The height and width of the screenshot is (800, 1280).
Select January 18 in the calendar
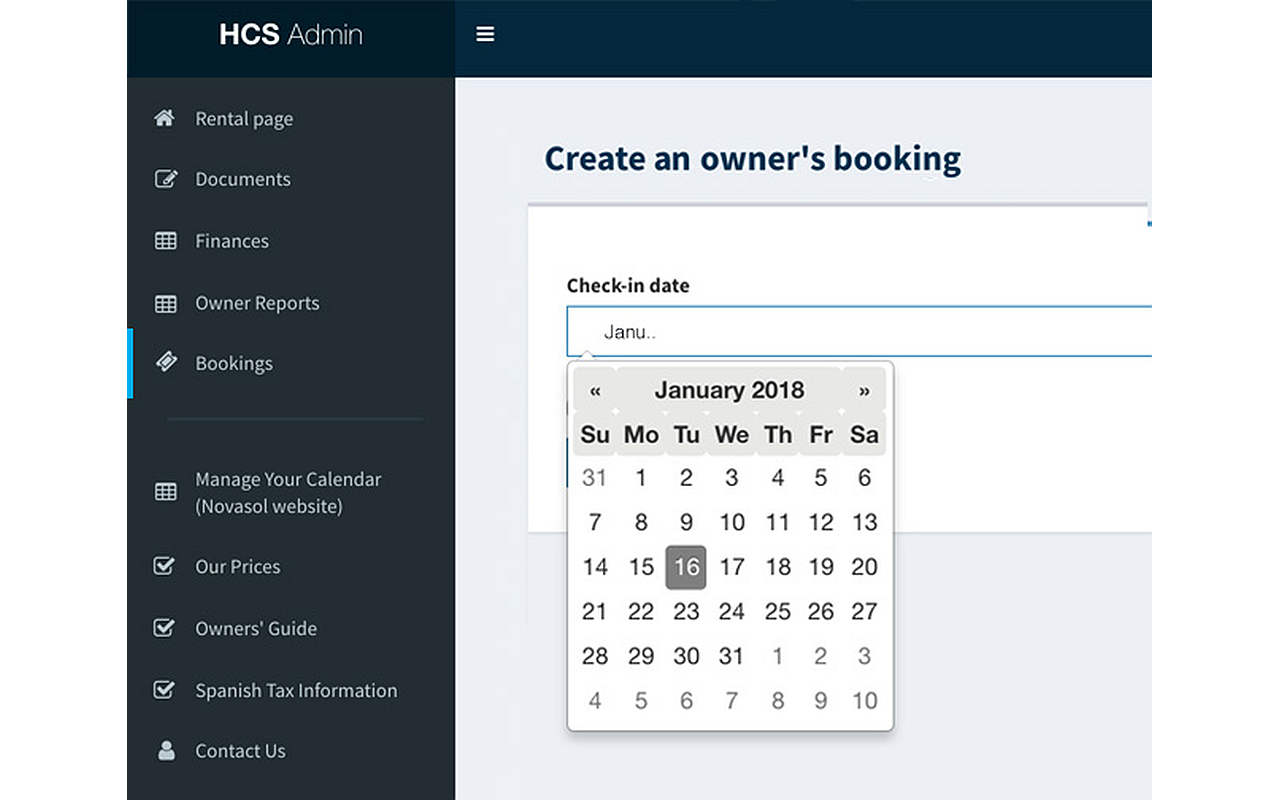[x=778, y=567]
